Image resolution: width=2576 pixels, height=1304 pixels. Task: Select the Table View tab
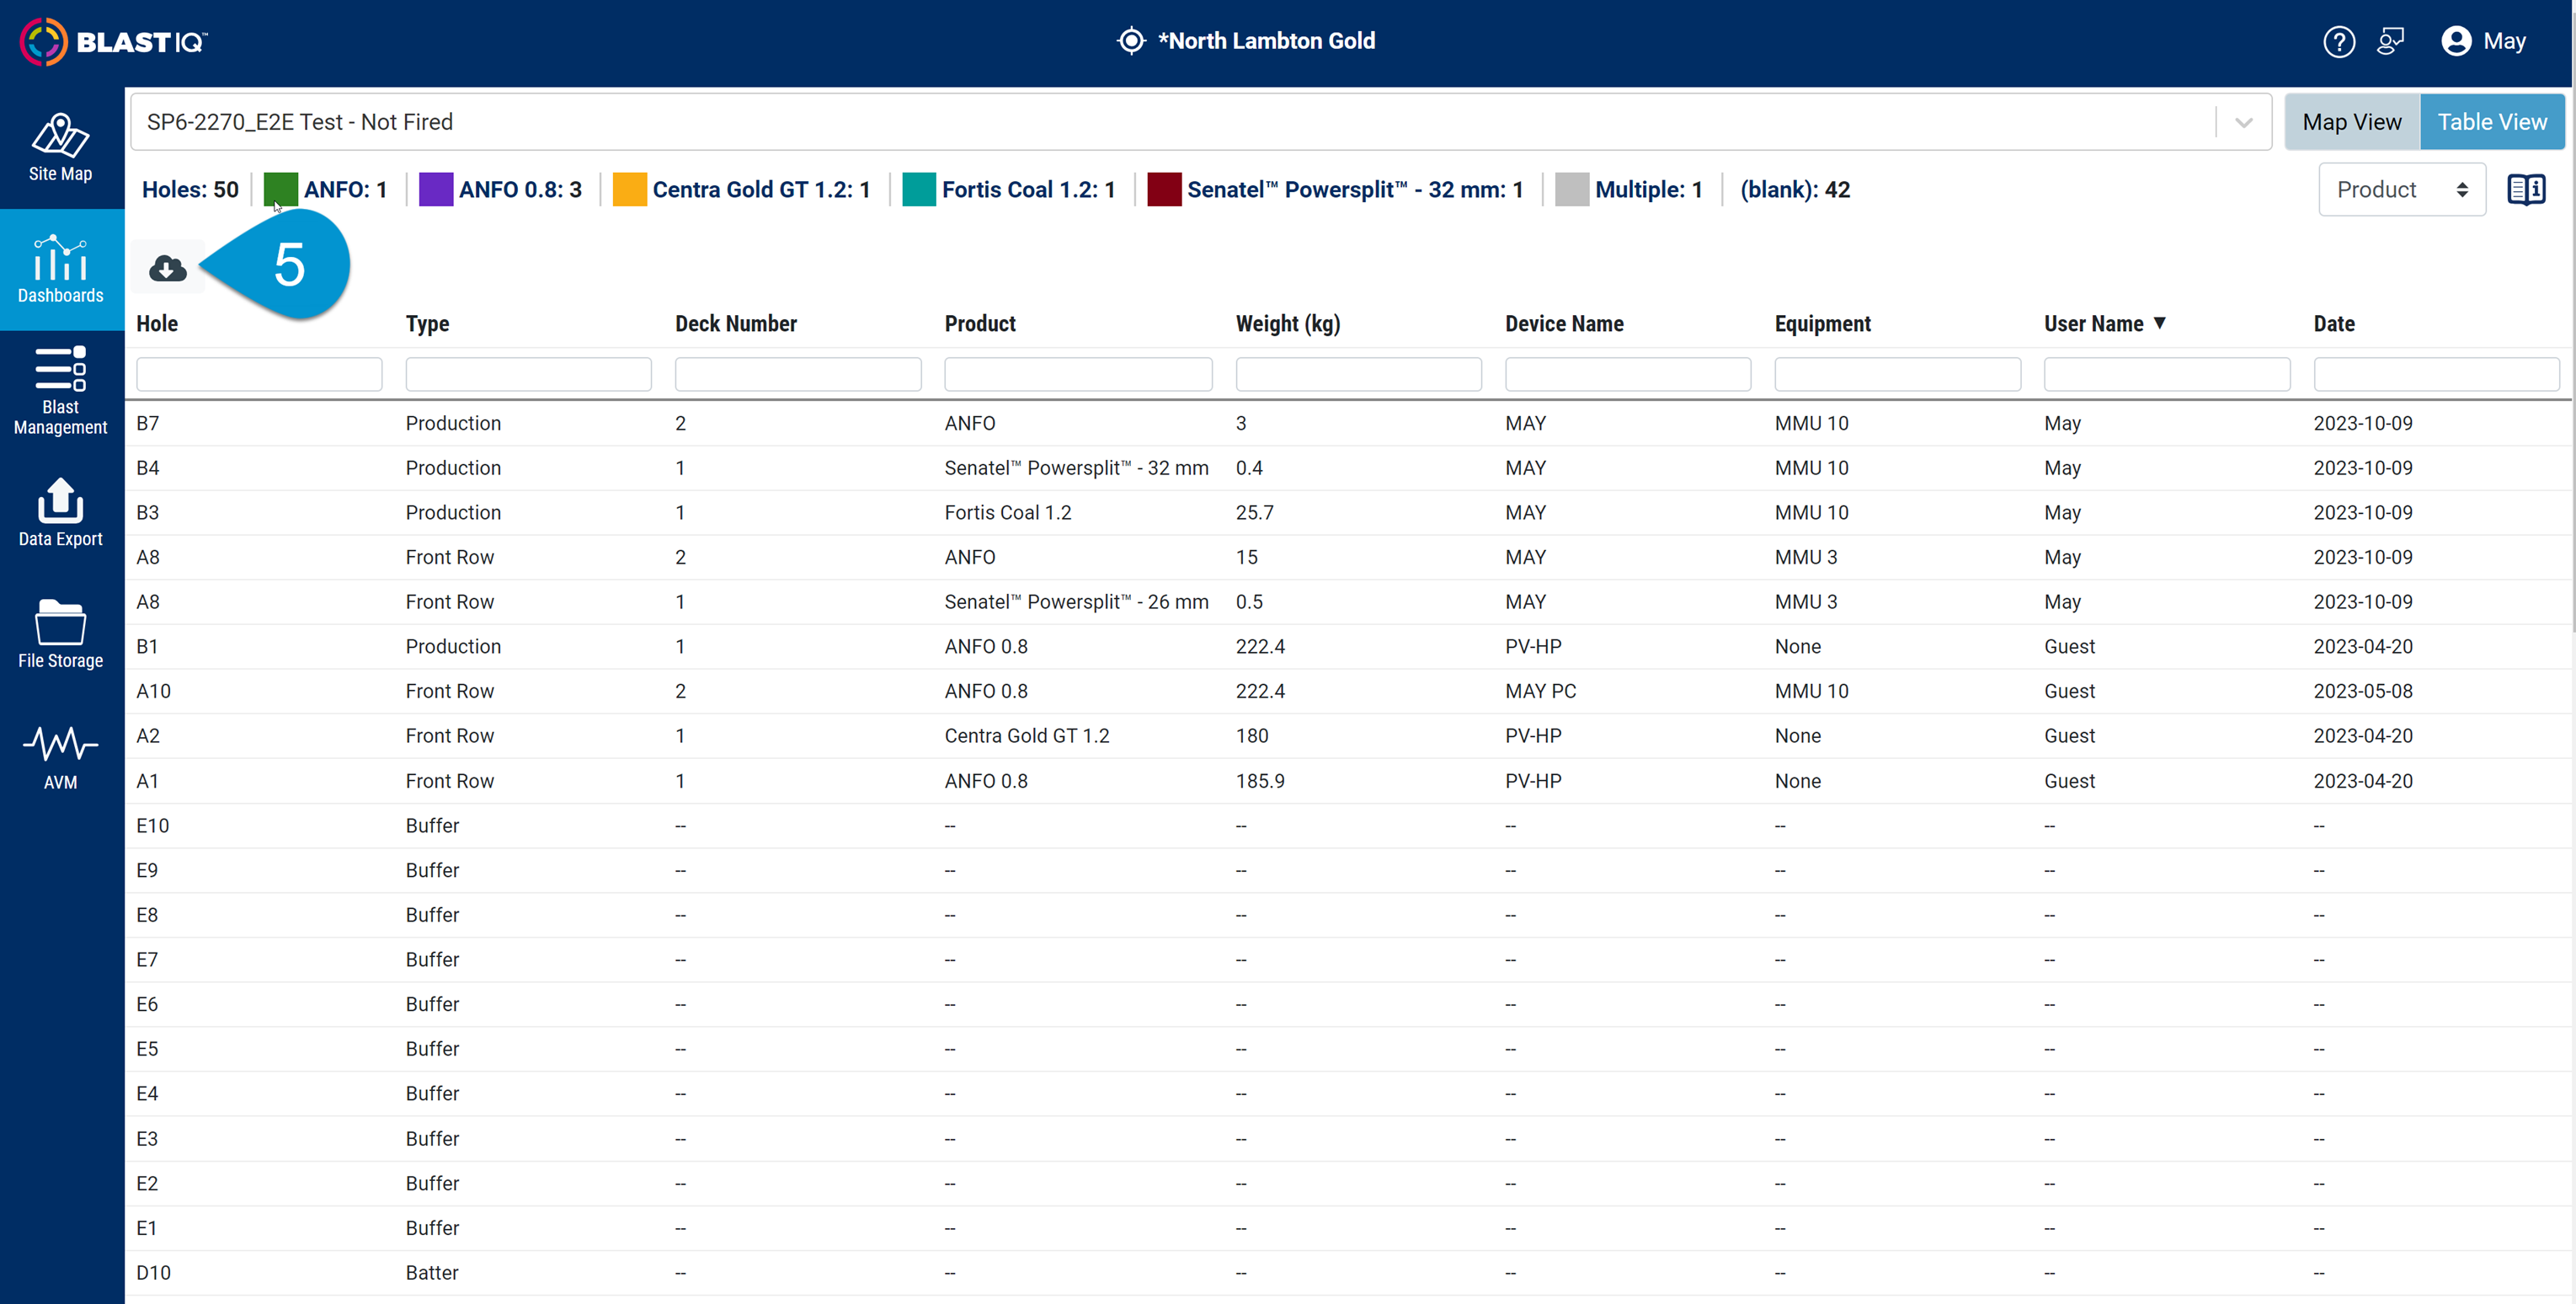click(x=2492, y=121)
